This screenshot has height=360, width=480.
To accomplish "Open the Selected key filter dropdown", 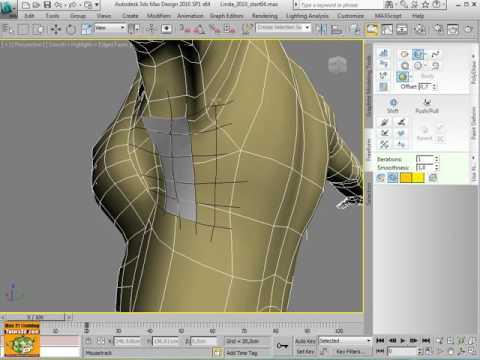I will pos(345,341).
